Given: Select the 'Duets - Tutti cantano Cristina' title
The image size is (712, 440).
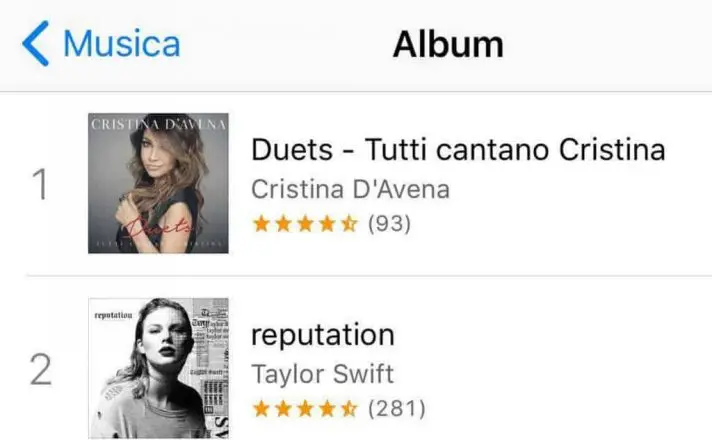Looking at the screenshot, I should coord(457,150).
